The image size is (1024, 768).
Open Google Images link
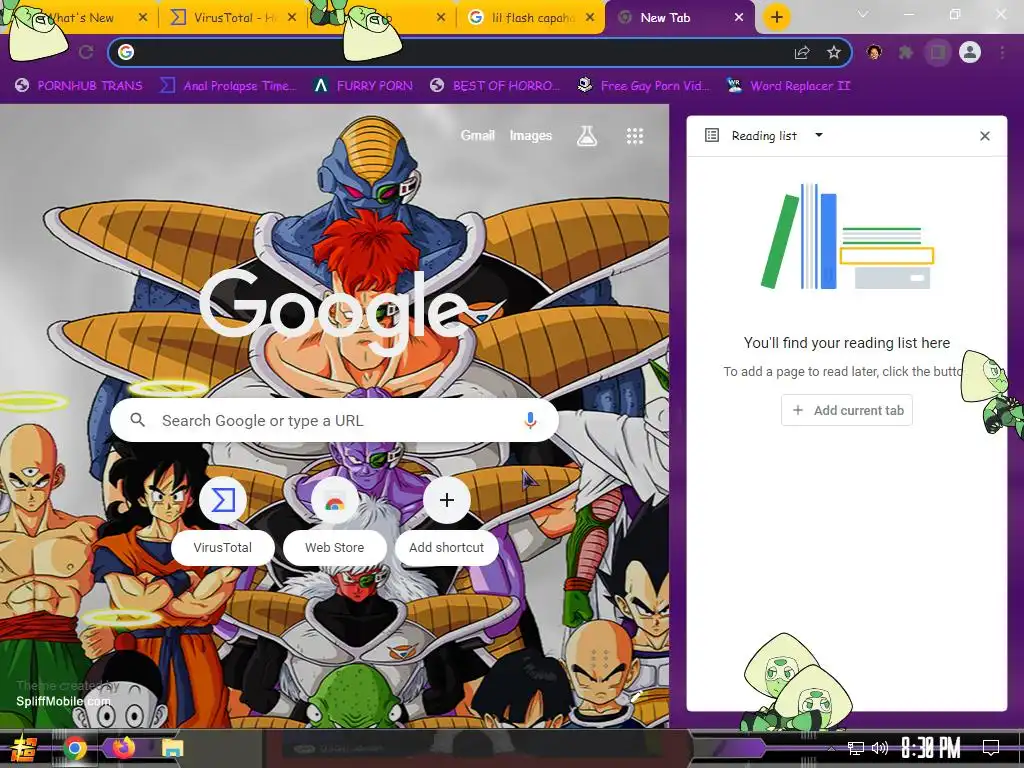pyautogui.click(x=530, y=135)
